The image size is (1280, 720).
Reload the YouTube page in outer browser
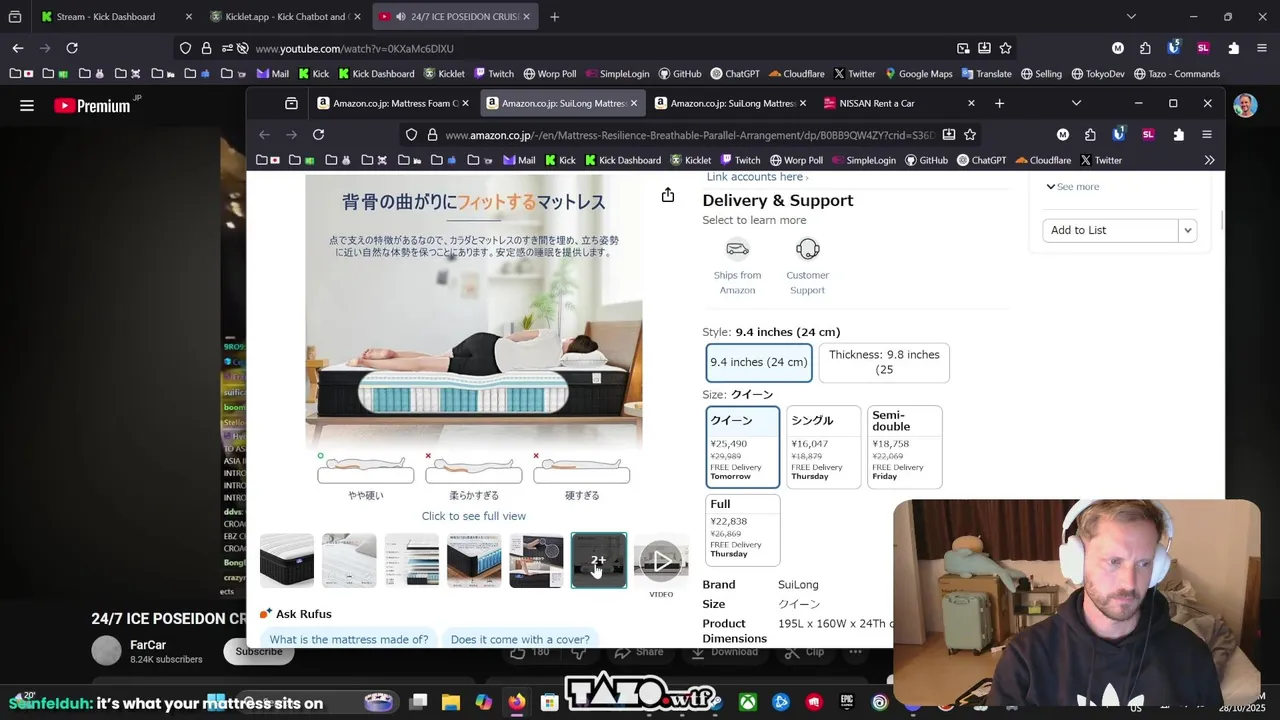pyautogui.click(x=72, y=48)
